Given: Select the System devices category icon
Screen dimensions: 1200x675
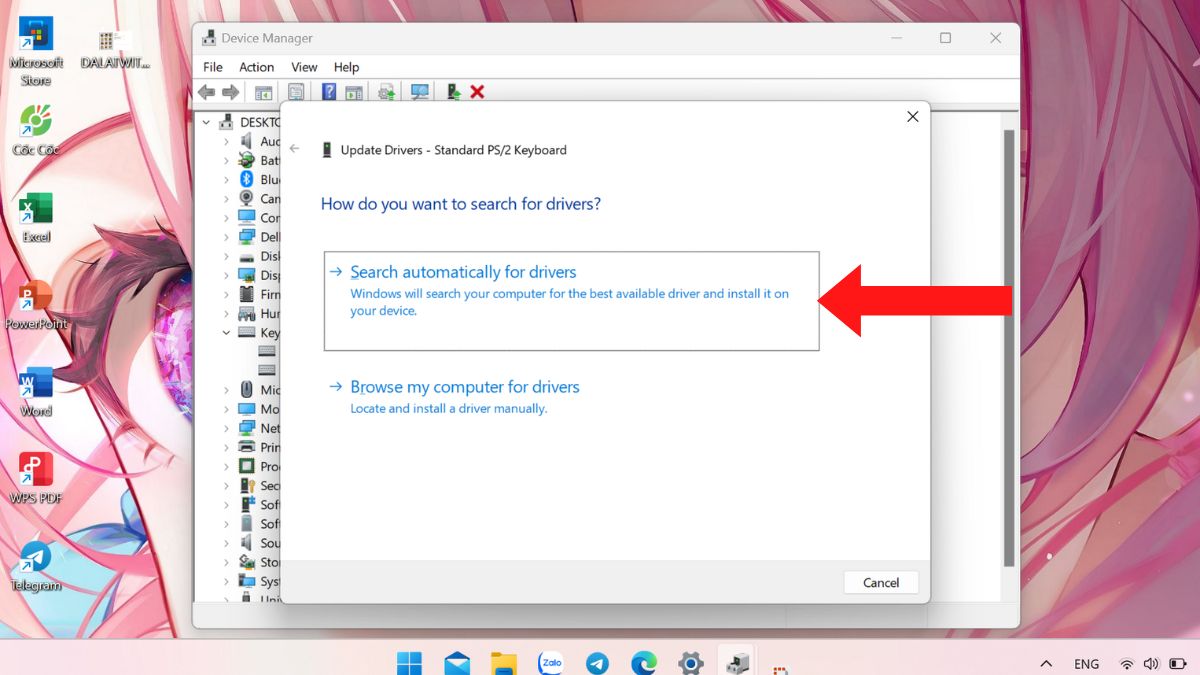Looking at the screenshot, I should tap(247, 581).
